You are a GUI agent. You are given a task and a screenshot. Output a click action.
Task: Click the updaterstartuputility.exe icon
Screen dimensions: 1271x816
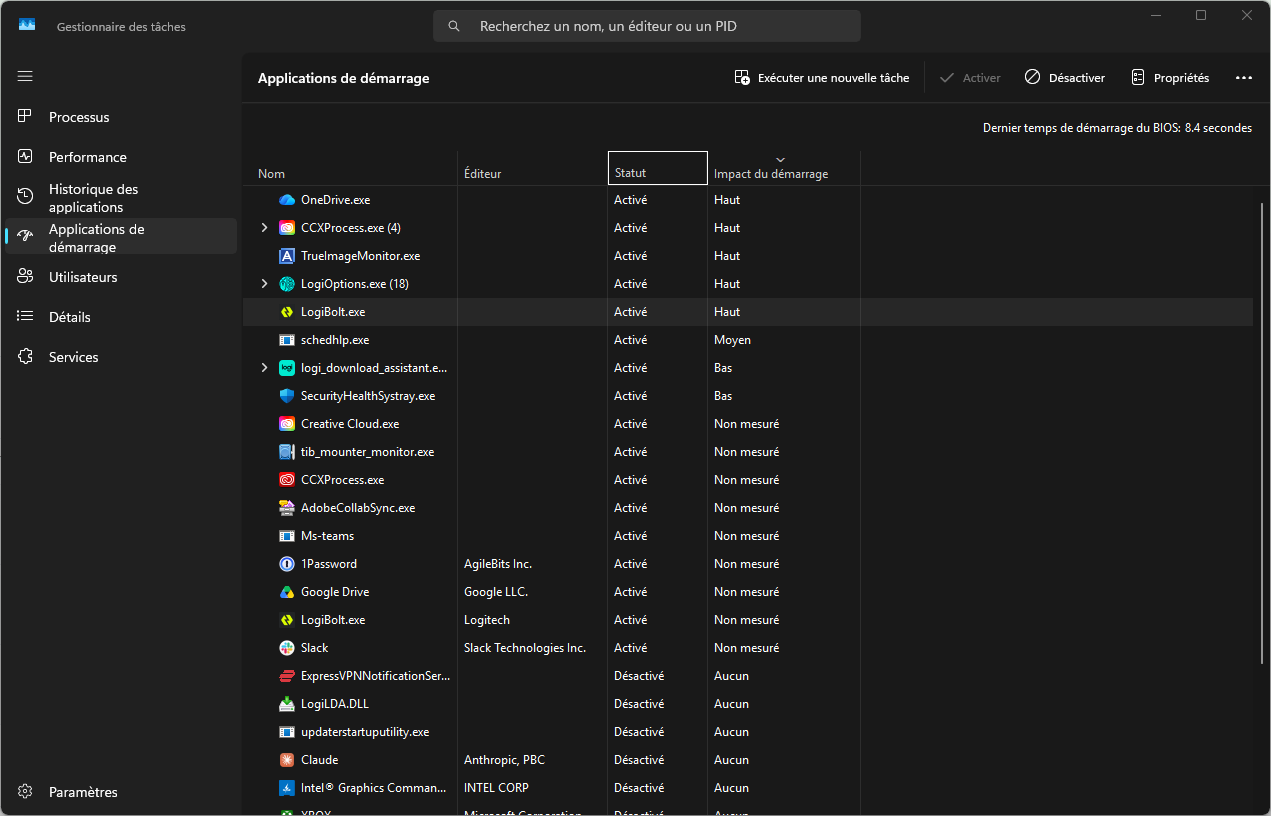(x=287, y=732)
